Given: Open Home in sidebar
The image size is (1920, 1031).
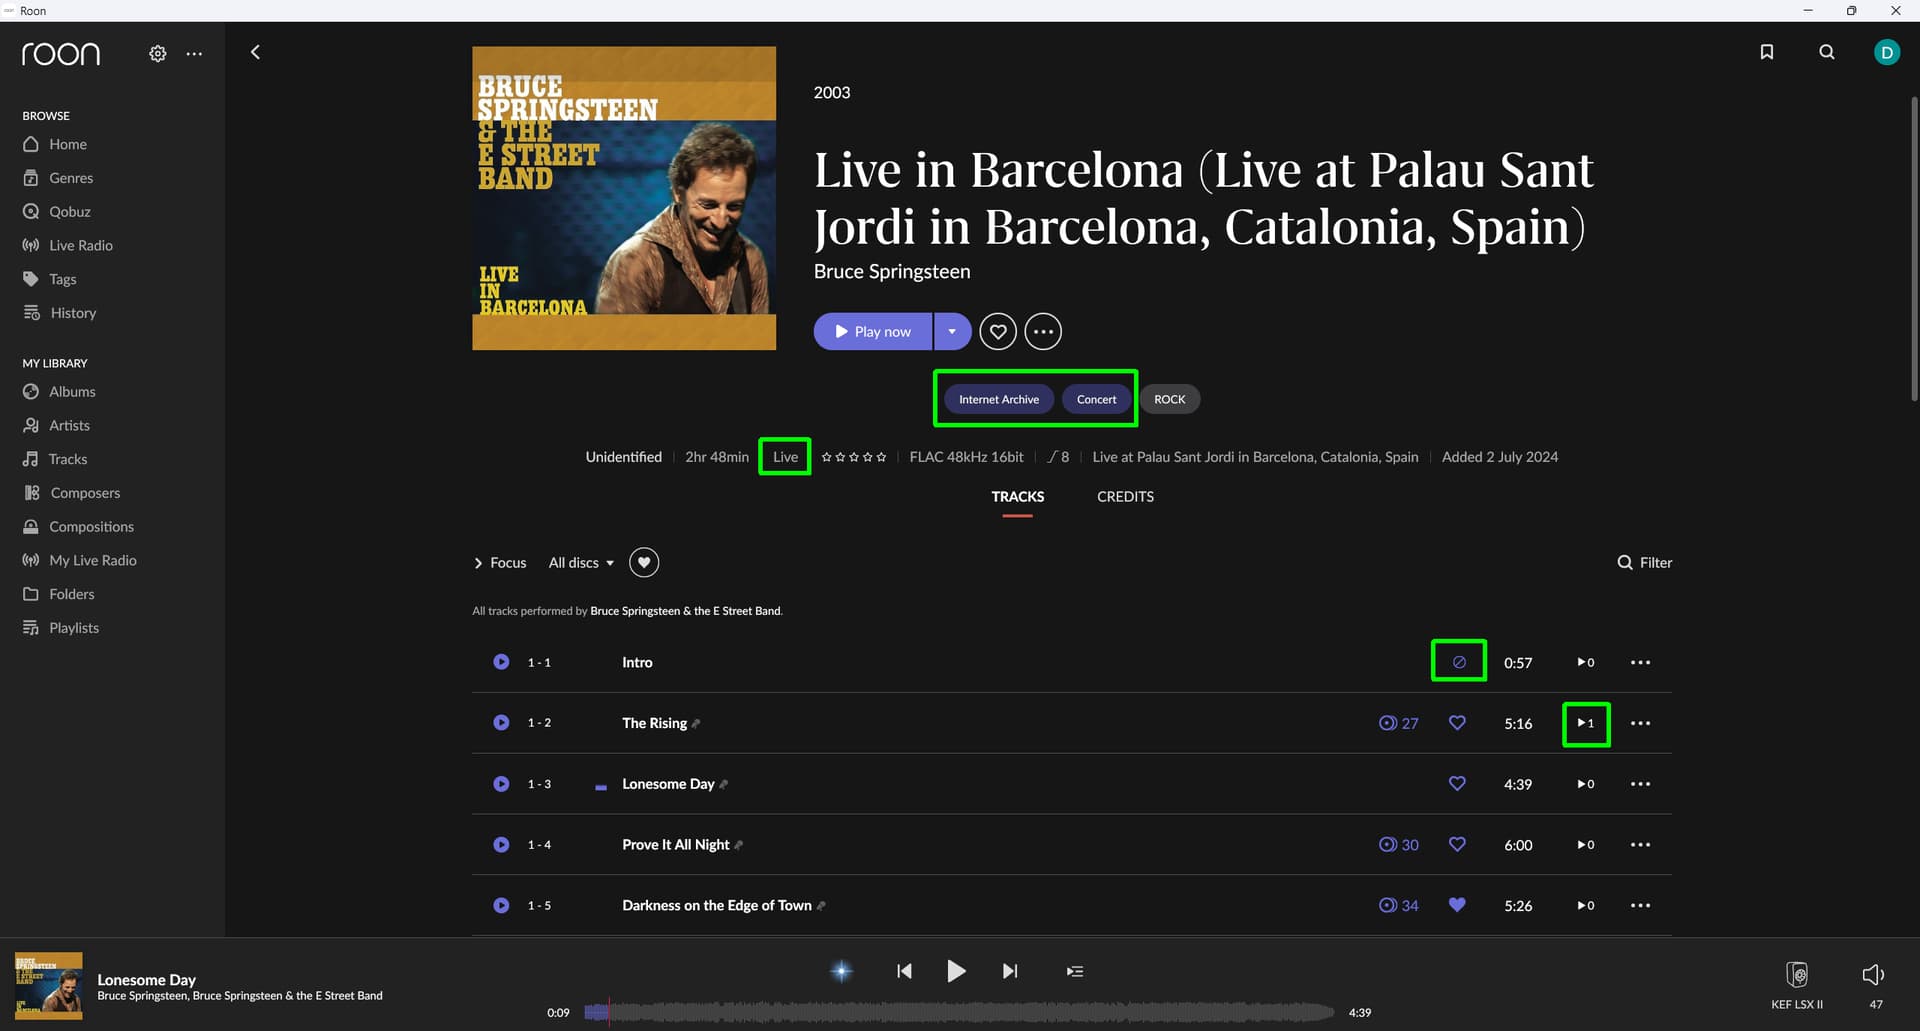Looking at the screenshot, I should coord(68,144).
